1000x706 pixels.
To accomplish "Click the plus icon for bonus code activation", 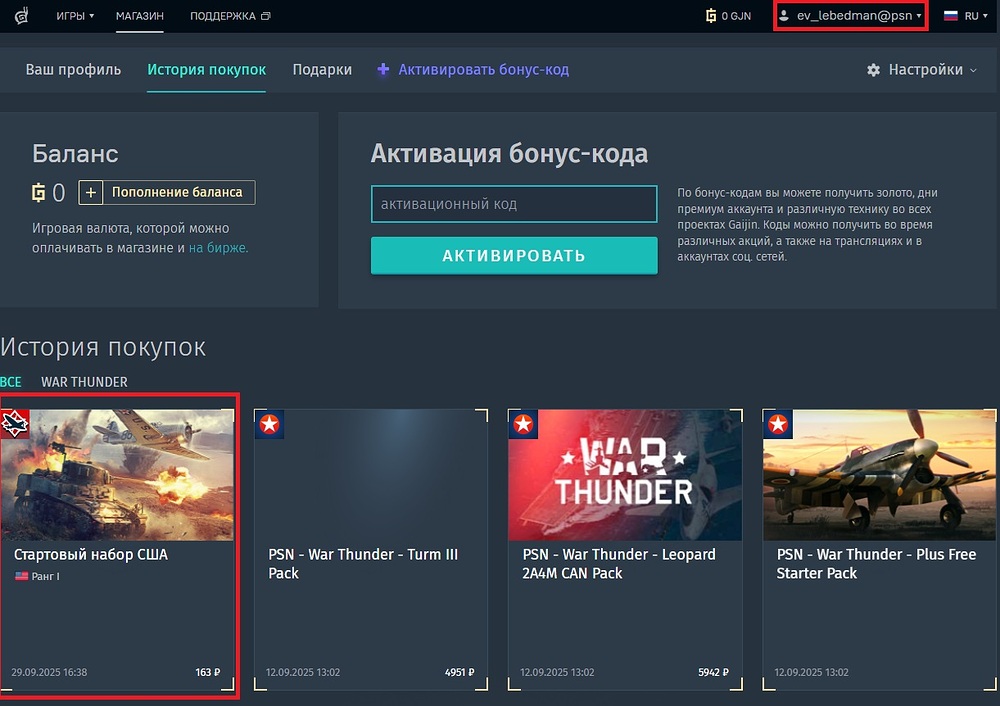I will tap(383, 70).
